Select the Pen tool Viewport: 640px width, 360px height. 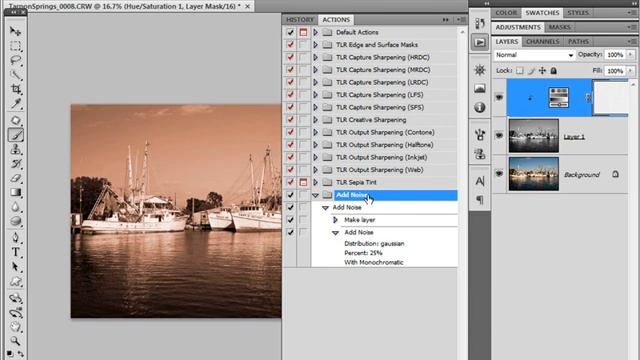(x=16, y=238)
